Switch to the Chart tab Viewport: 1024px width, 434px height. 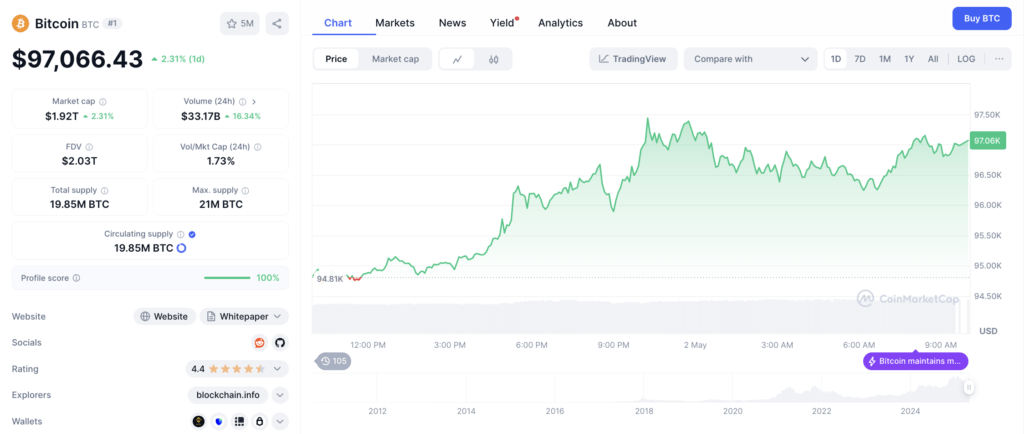(338, 23)
